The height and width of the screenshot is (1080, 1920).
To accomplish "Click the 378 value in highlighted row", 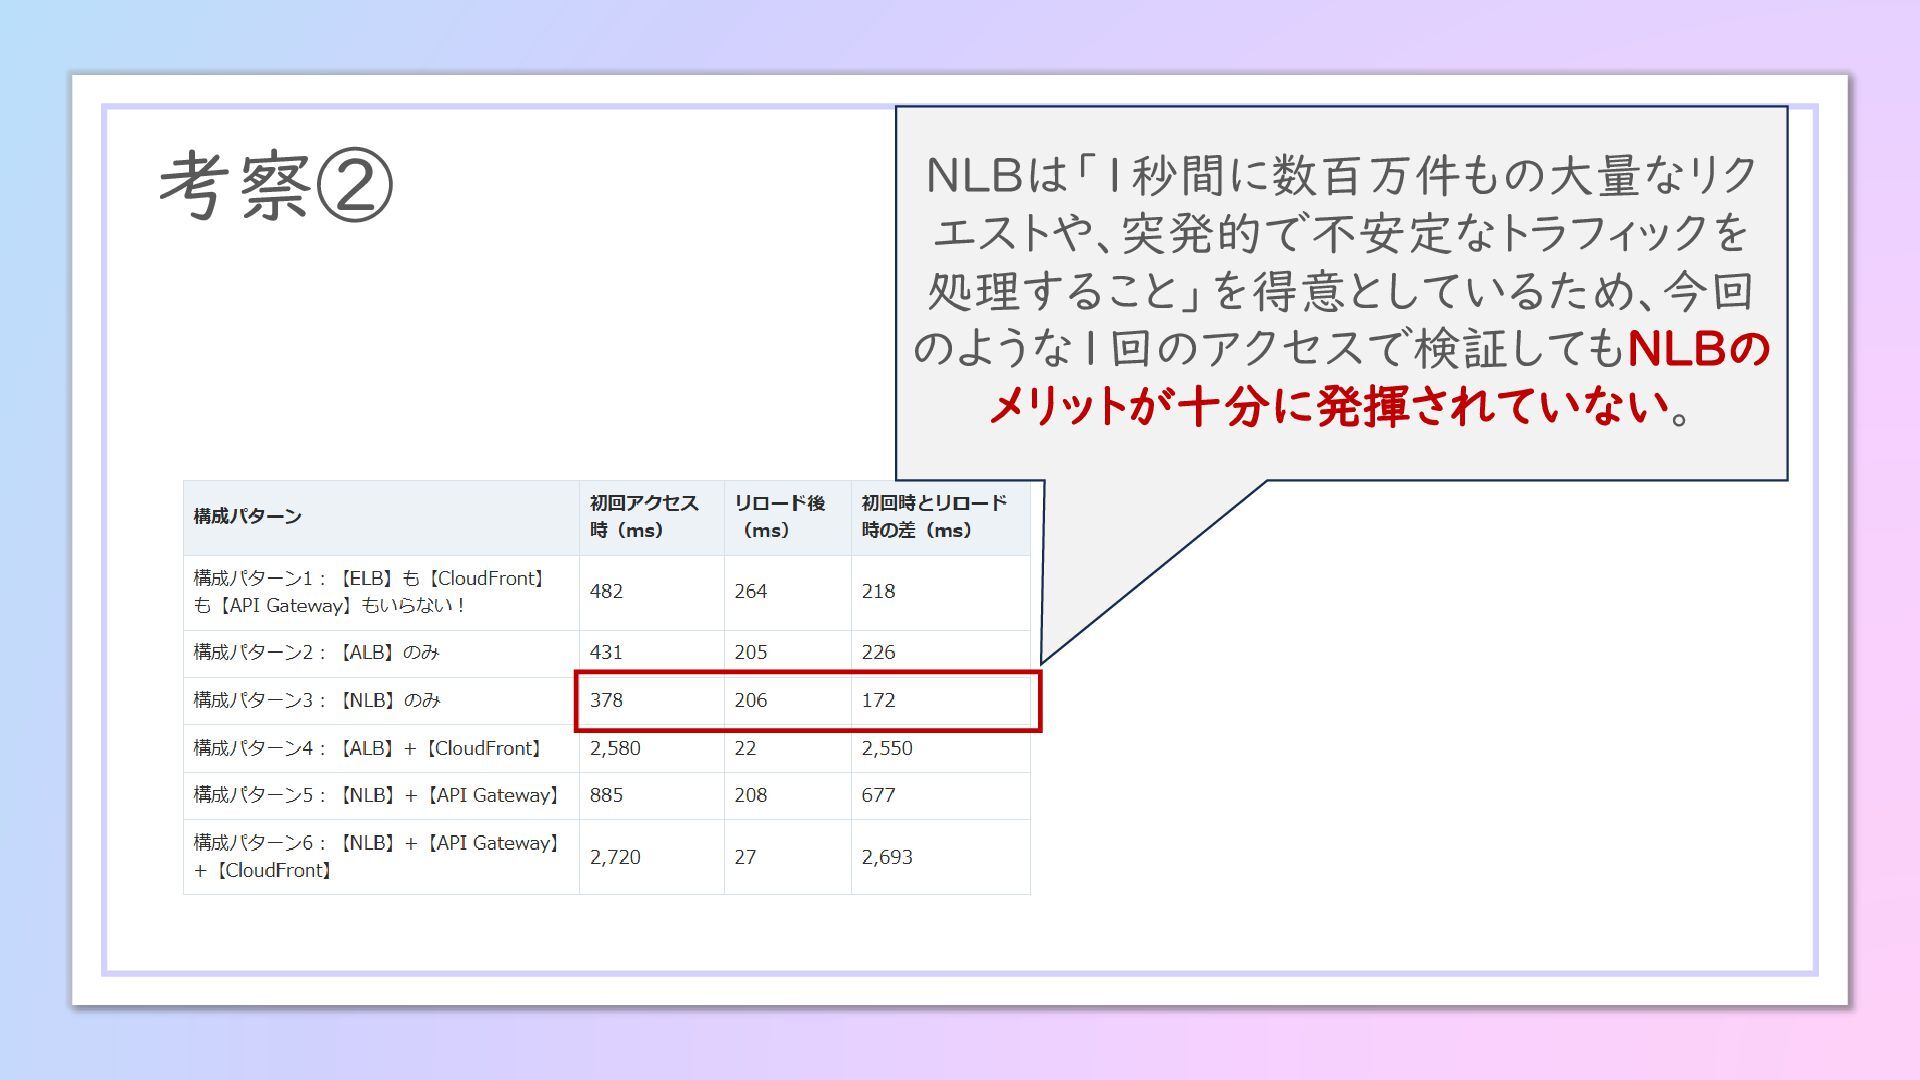I will point(606,700).
